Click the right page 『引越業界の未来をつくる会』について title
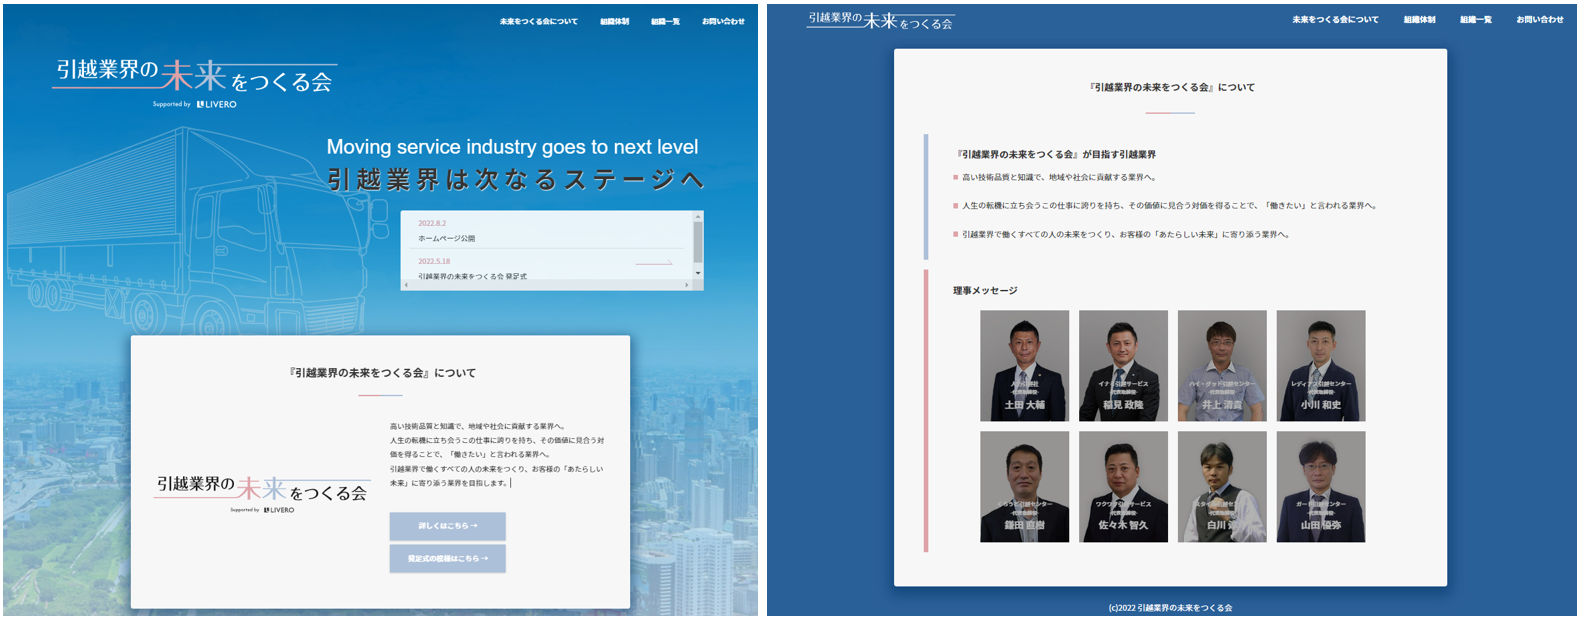The height and width of the screenshot is (621, 1581). pyautogui.click(x=1171, y=88)
